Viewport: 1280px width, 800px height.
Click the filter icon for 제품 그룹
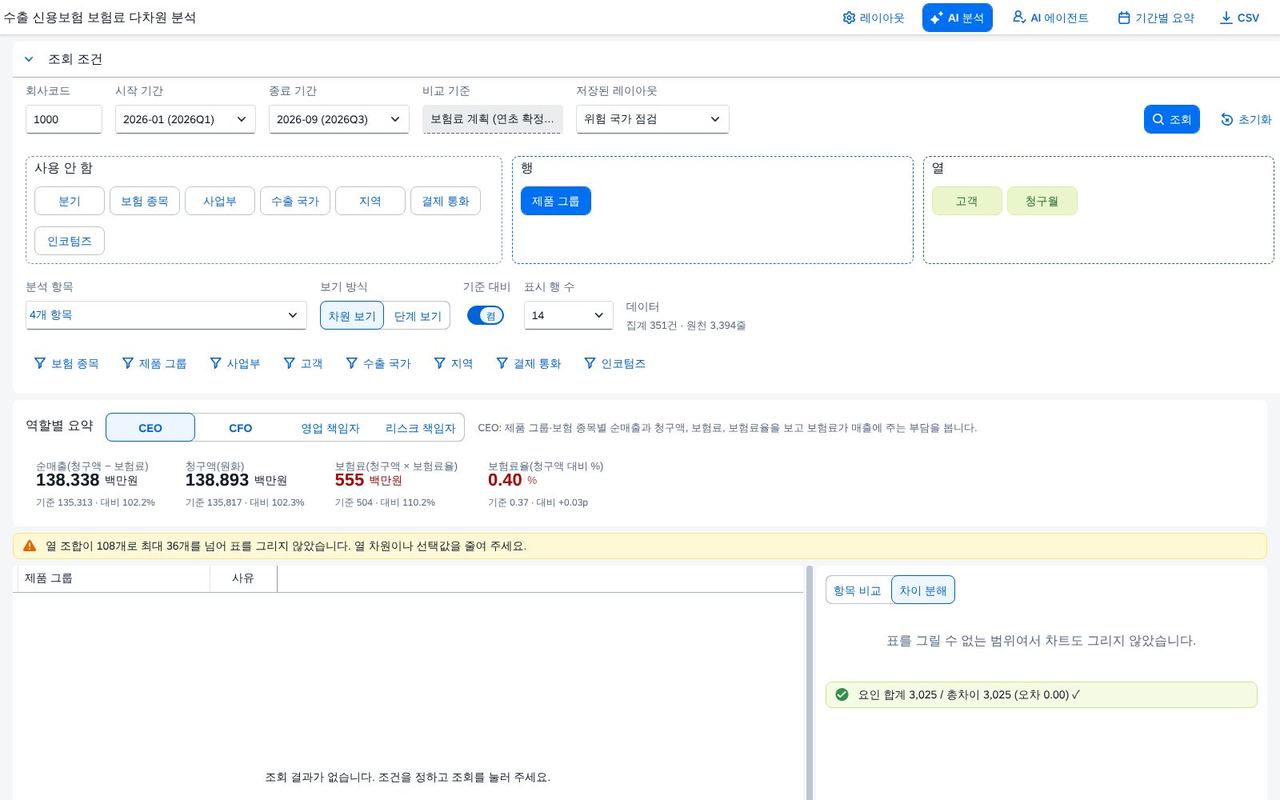click(128, 363)
